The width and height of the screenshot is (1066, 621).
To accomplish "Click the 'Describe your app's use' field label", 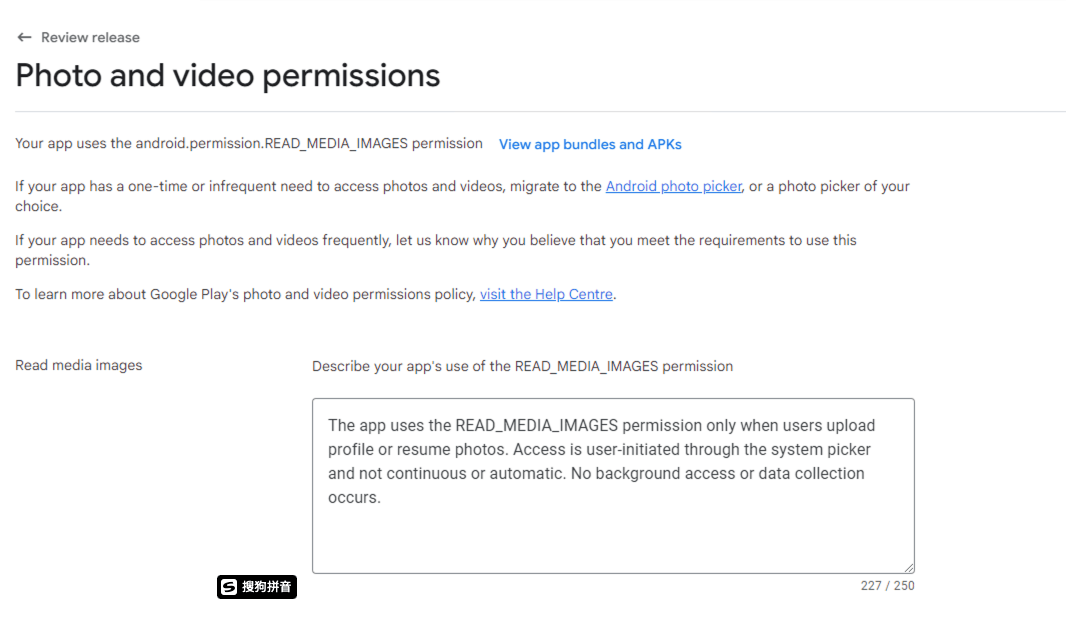I will (522, 366).
